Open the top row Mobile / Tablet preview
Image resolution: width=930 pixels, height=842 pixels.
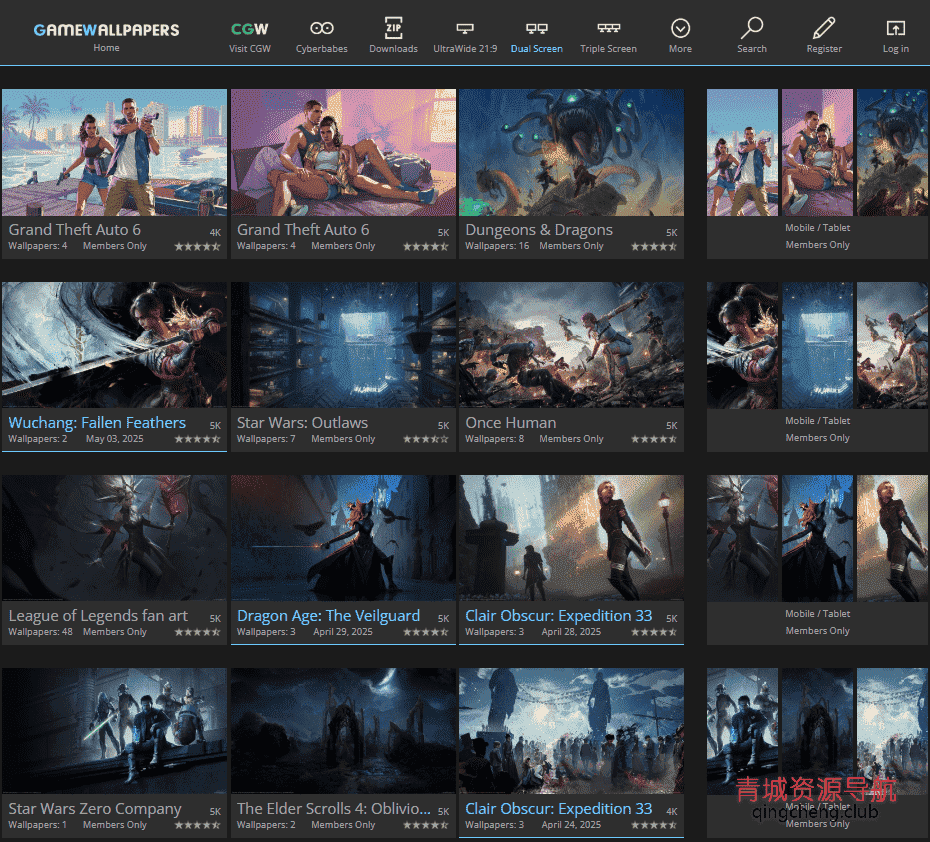(817, 152)
